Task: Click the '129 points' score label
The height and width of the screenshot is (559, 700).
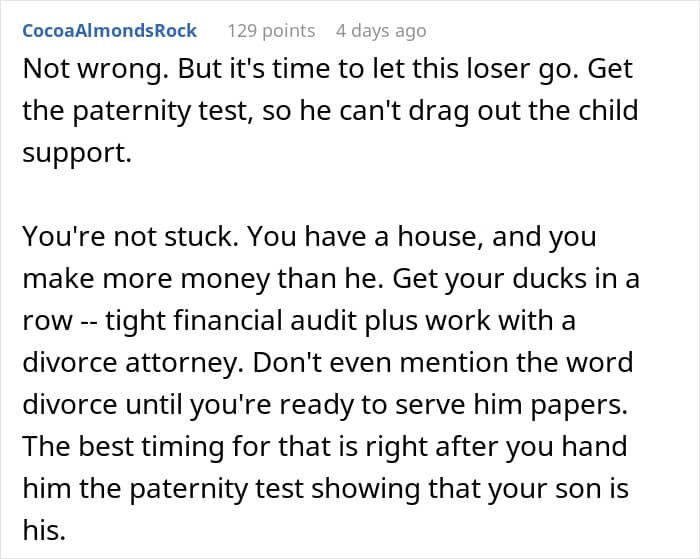Action: 271,31
